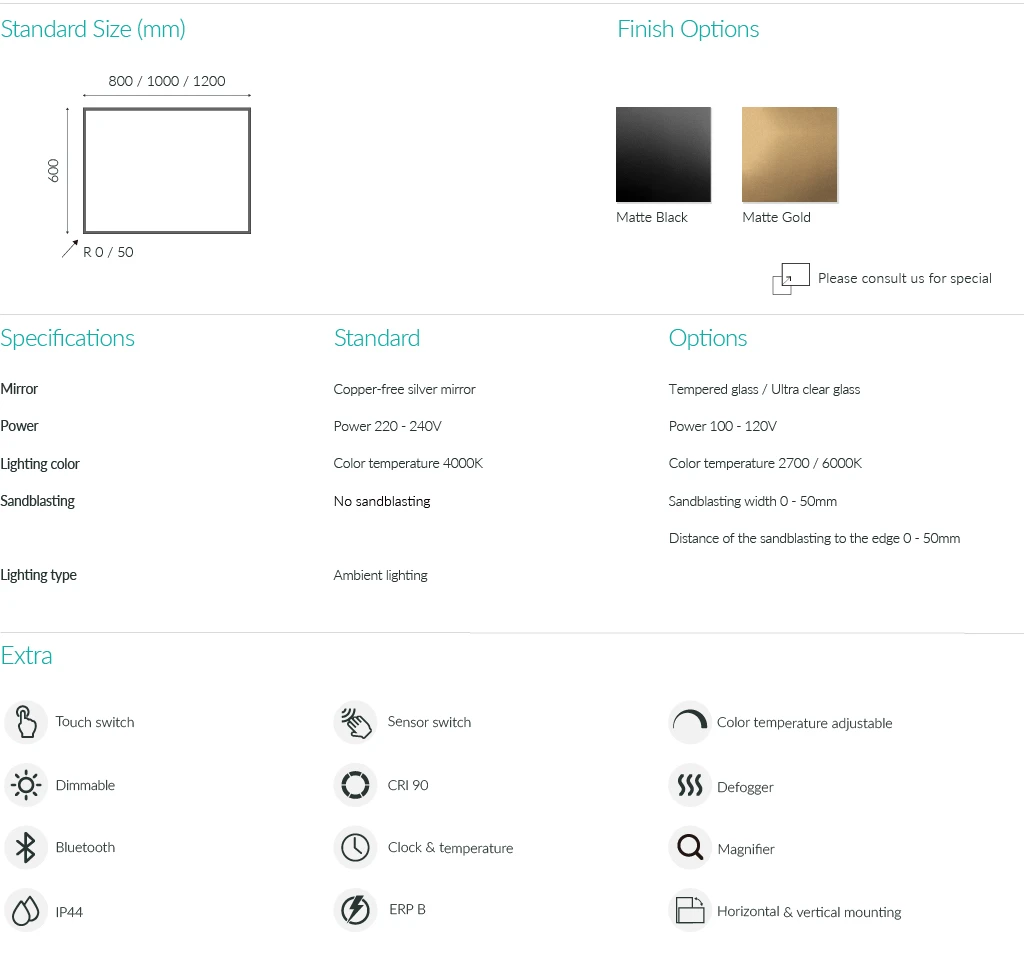Click the Defogger steam icon

[x=689, y=786]
